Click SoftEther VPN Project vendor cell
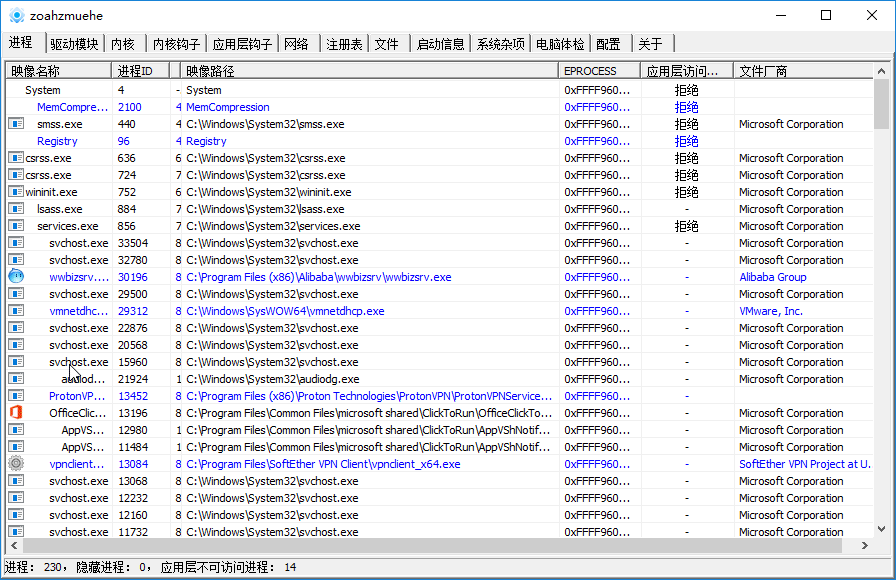The width and height of the screenshot is (896, 580). (805, 464)
